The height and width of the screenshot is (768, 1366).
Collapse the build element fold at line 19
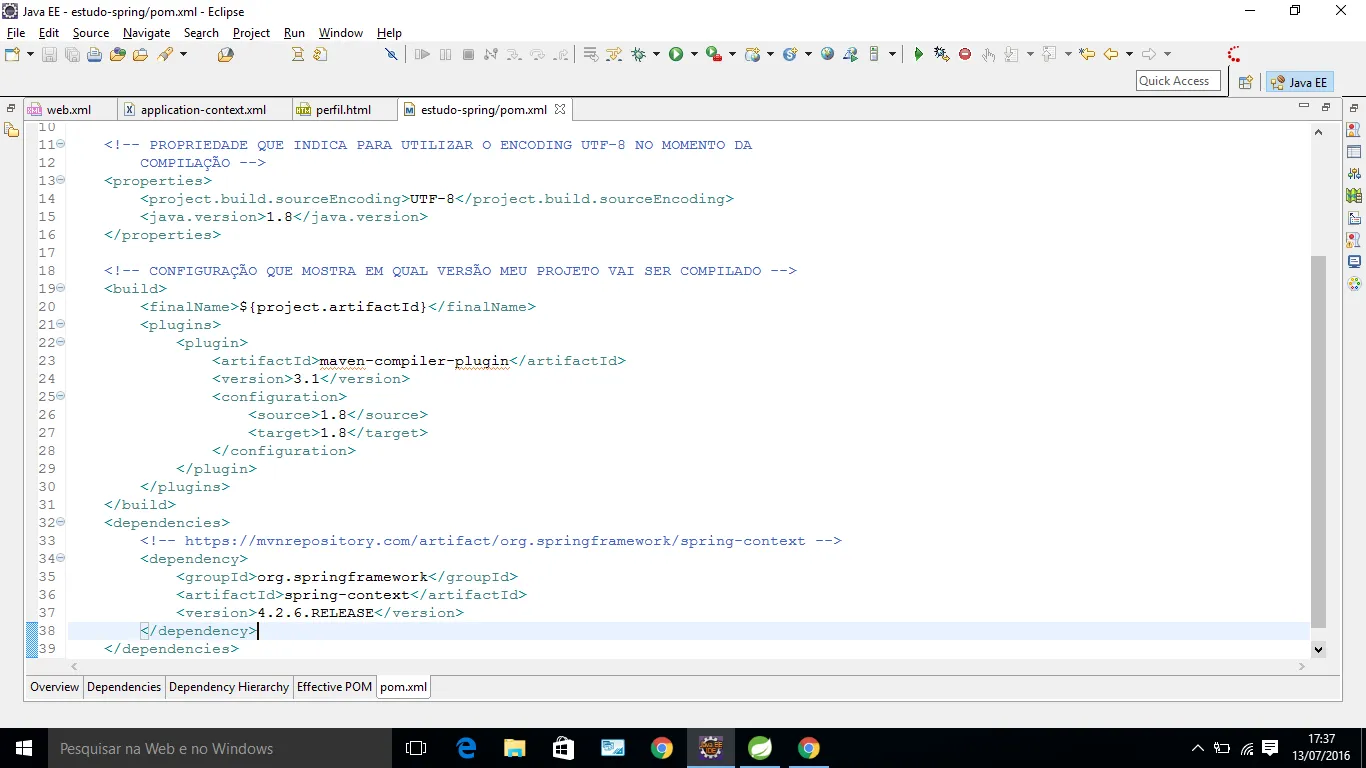point(61,288)
